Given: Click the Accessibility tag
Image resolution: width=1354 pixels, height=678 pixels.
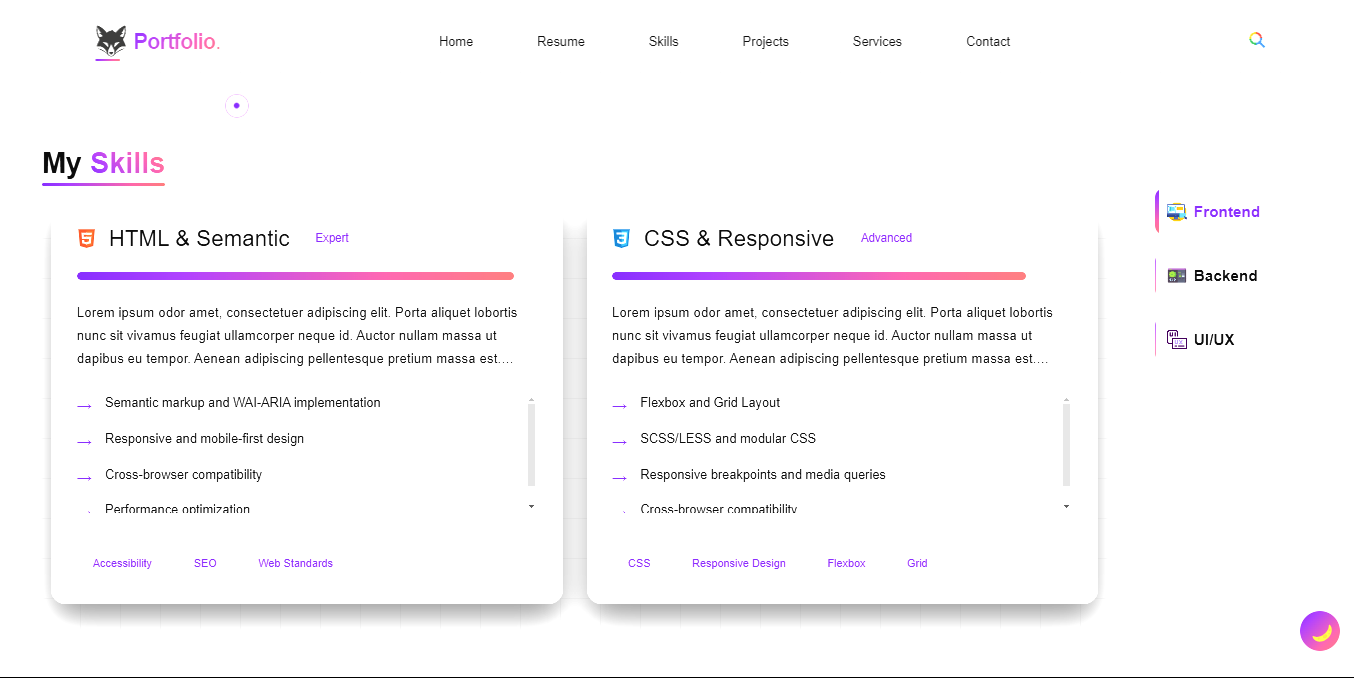Looking at the screenshot, I should point(122,563).
